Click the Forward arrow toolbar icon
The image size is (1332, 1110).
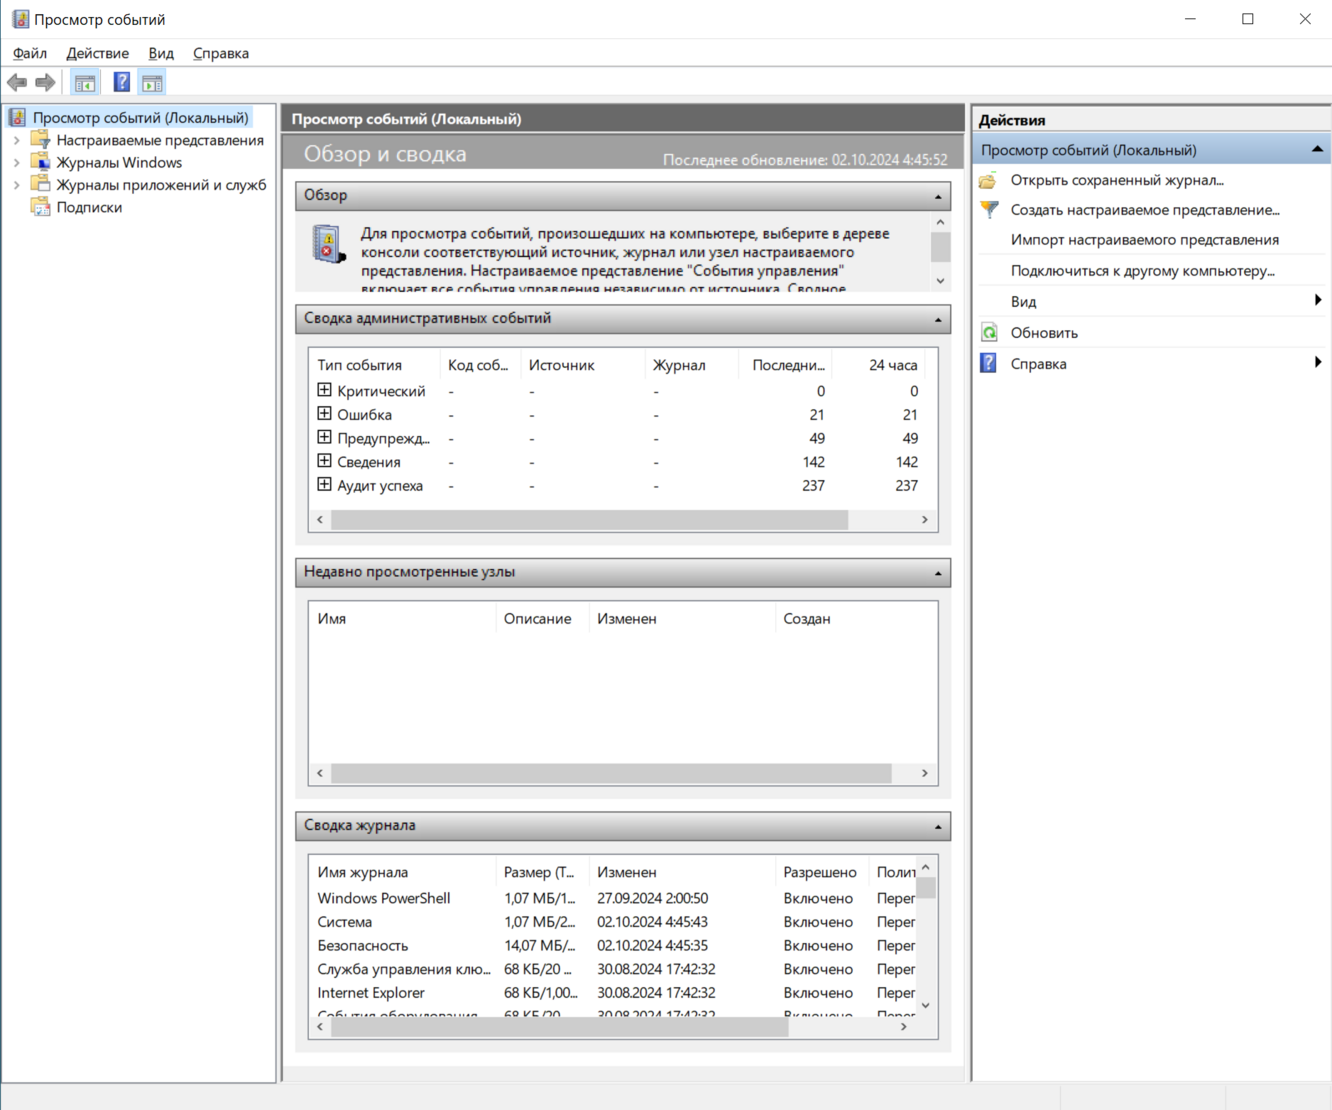45,83
